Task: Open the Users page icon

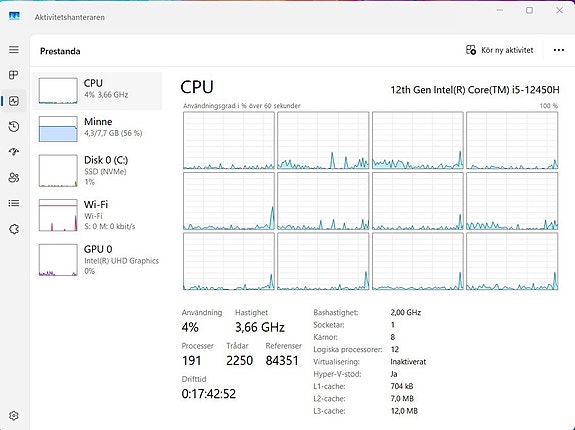Action: coord(14,178)
